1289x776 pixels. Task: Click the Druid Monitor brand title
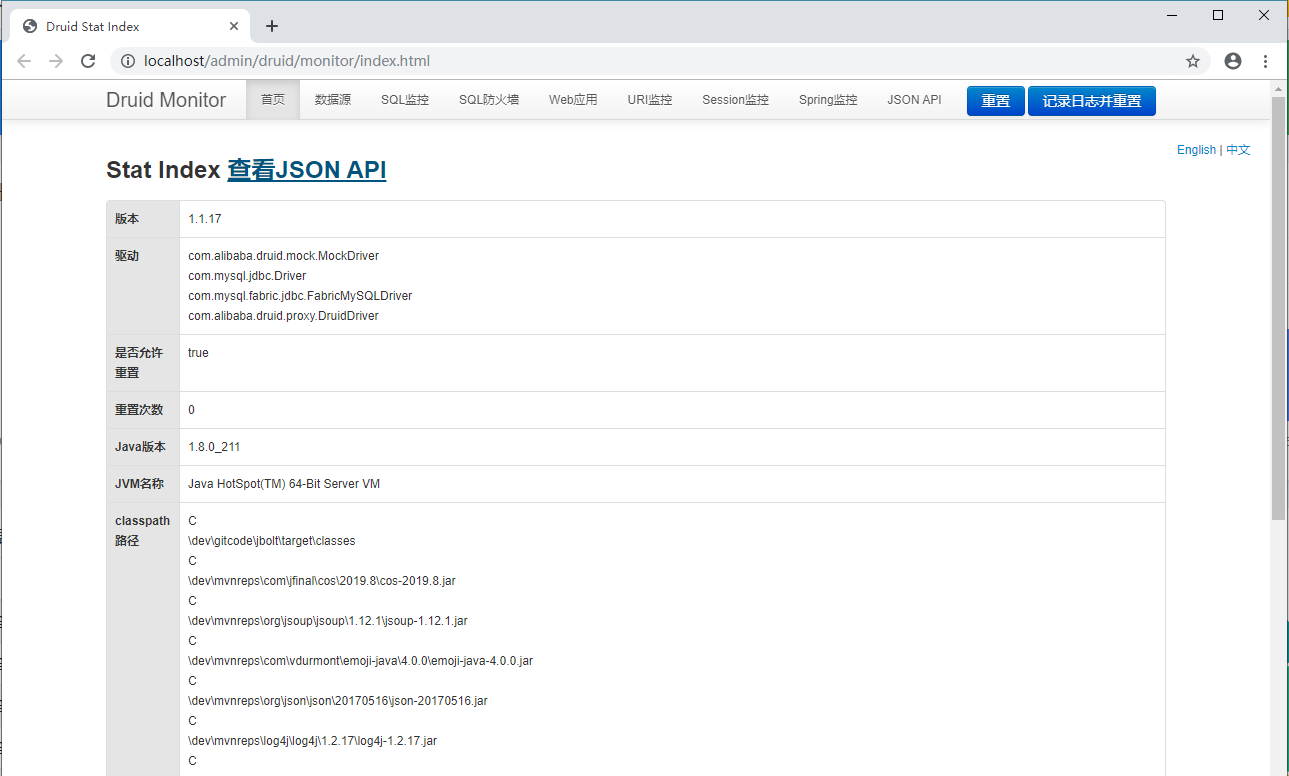click(x=166, y=100)
